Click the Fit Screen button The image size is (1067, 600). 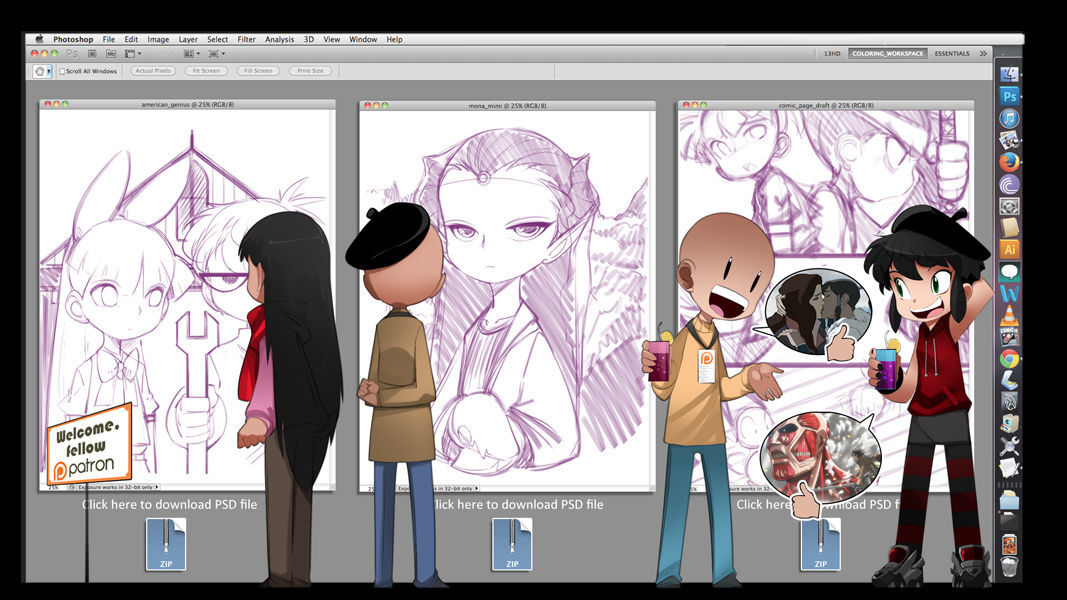[206, 71]
